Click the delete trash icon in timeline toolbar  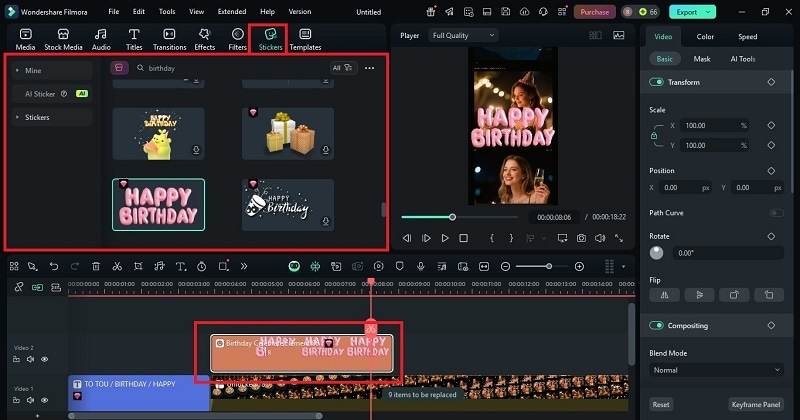pos(96,266)
